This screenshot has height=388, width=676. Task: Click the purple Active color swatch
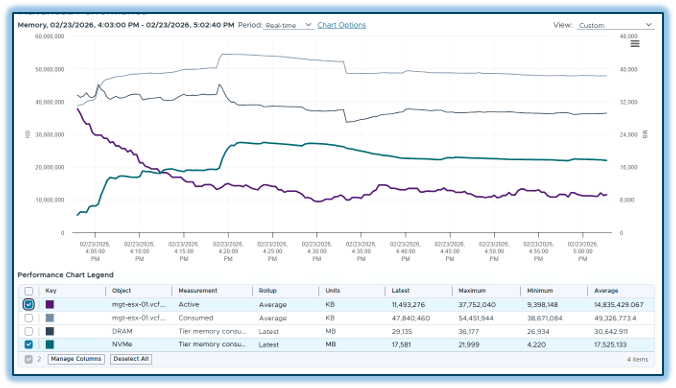click(50, 304)
